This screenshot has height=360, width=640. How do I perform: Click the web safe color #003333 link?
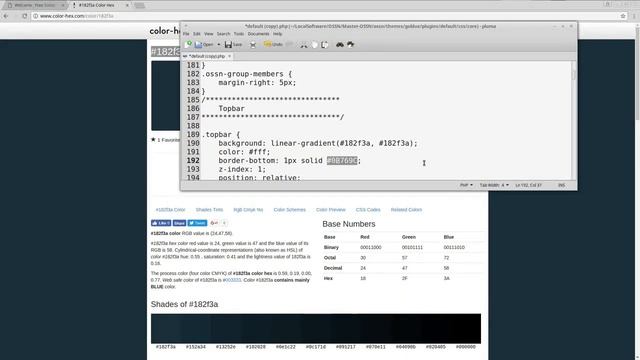[x=233, y=280]
